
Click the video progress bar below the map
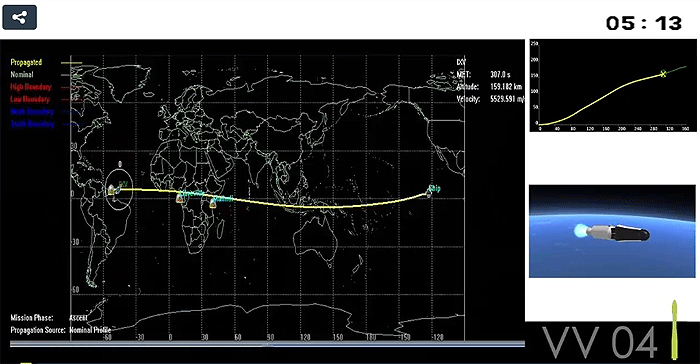coord(267,344)
